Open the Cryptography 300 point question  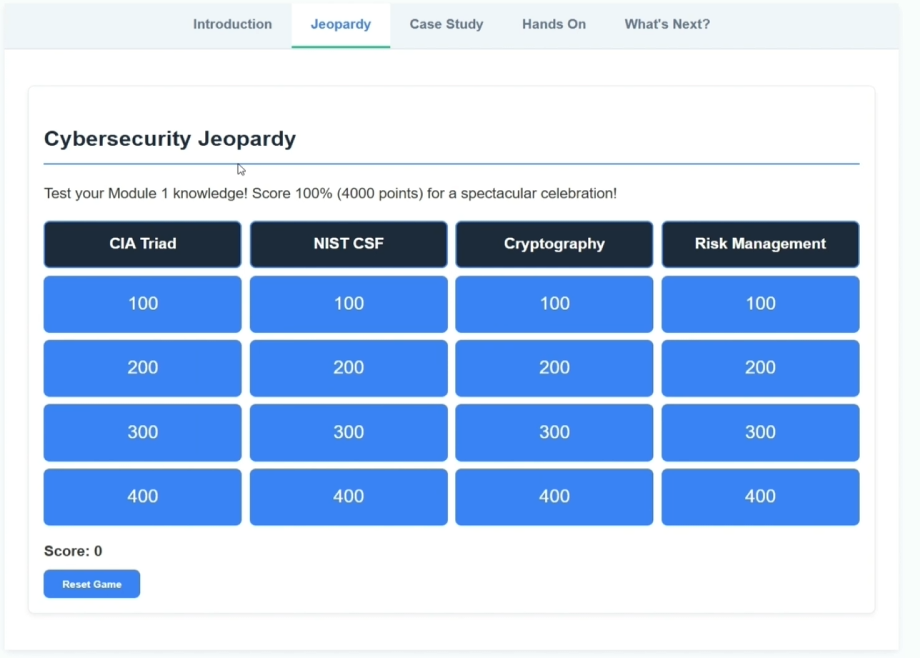click(554, 432)
